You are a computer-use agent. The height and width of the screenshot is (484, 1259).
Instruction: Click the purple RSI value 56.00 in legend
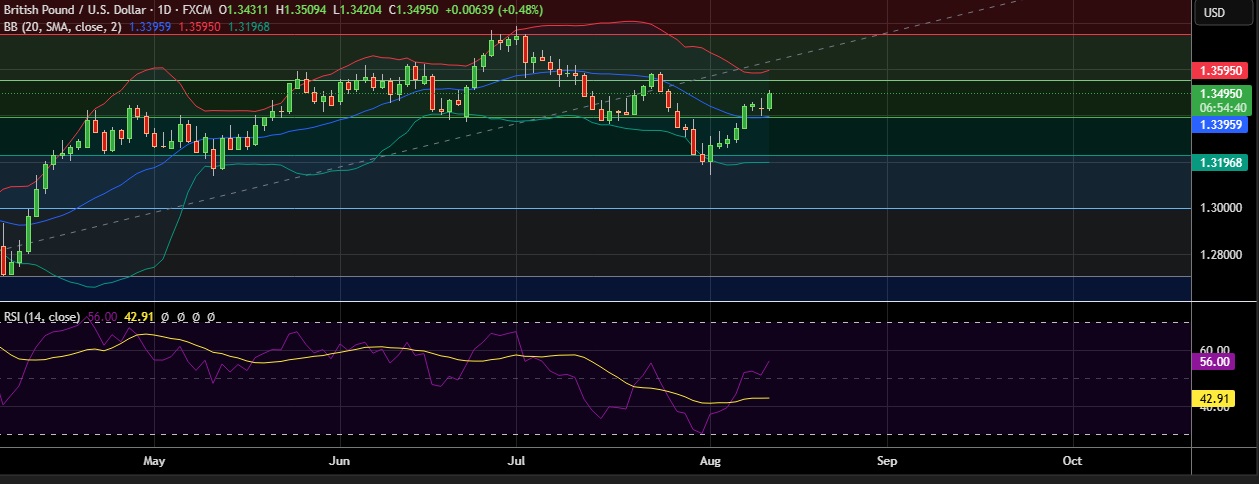[x=102, y=316]
